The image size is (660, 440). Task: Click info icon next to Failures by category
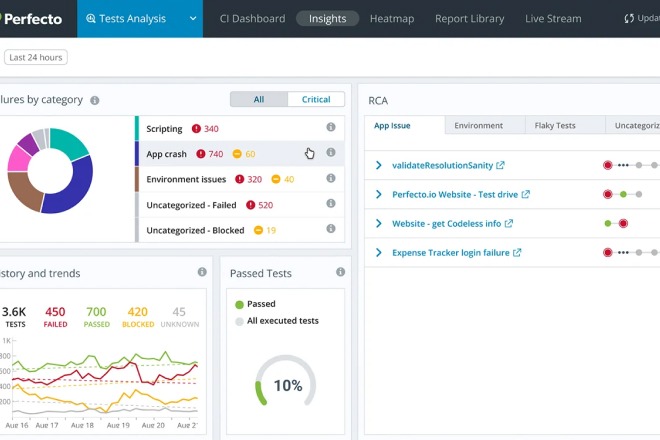95,100
